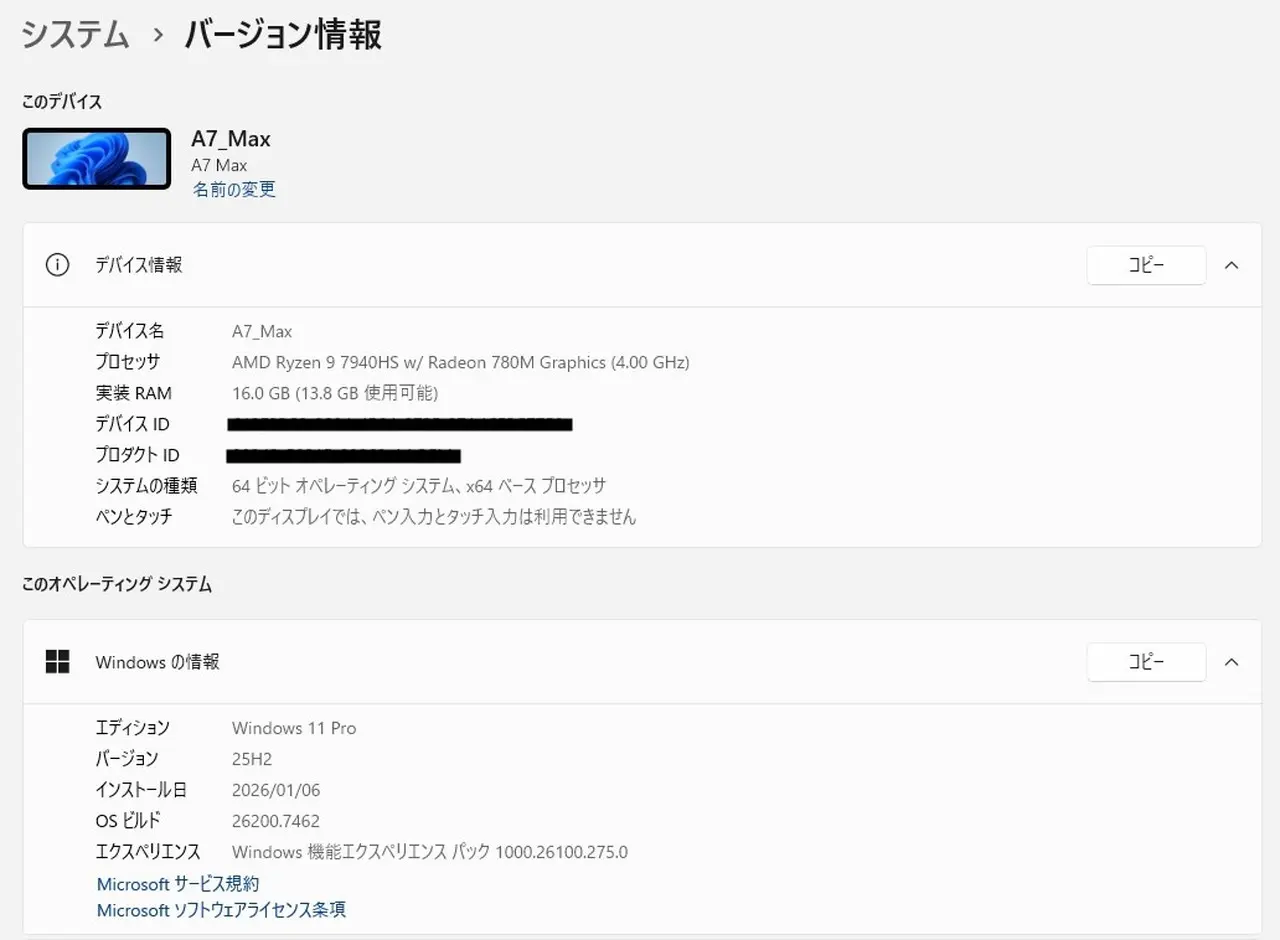
Task: Click the システム breadcrumb link
Action: coord(74,34)
